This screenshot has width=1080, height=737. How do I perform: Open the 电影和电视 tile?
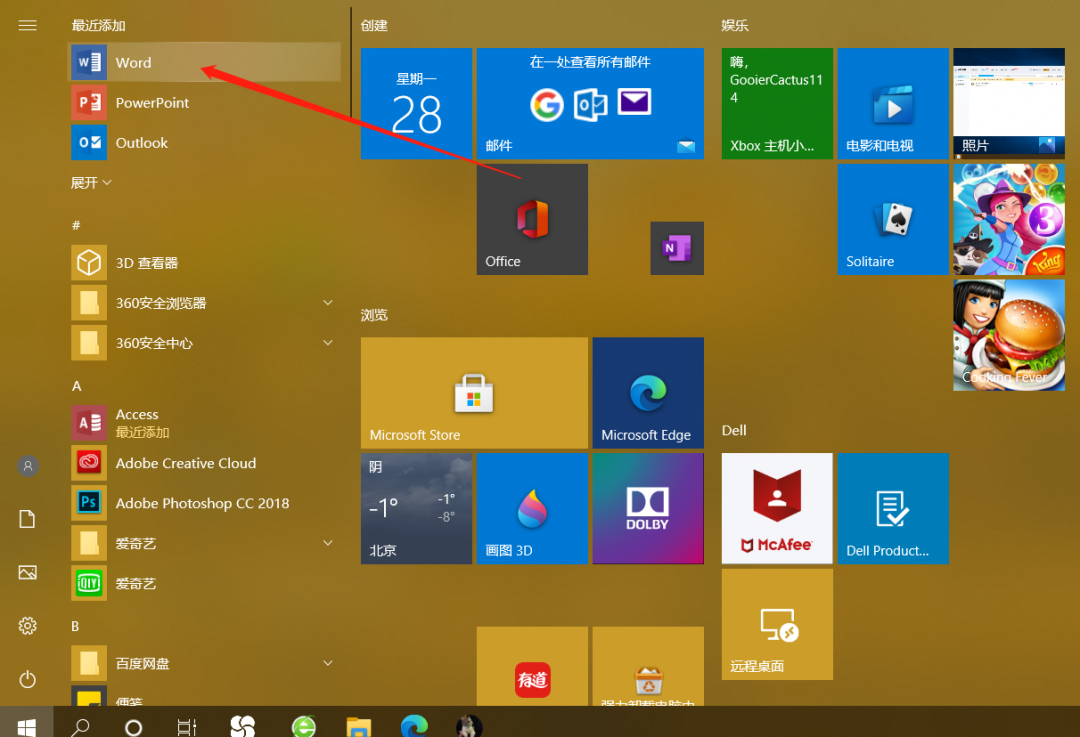pos(893,103)
